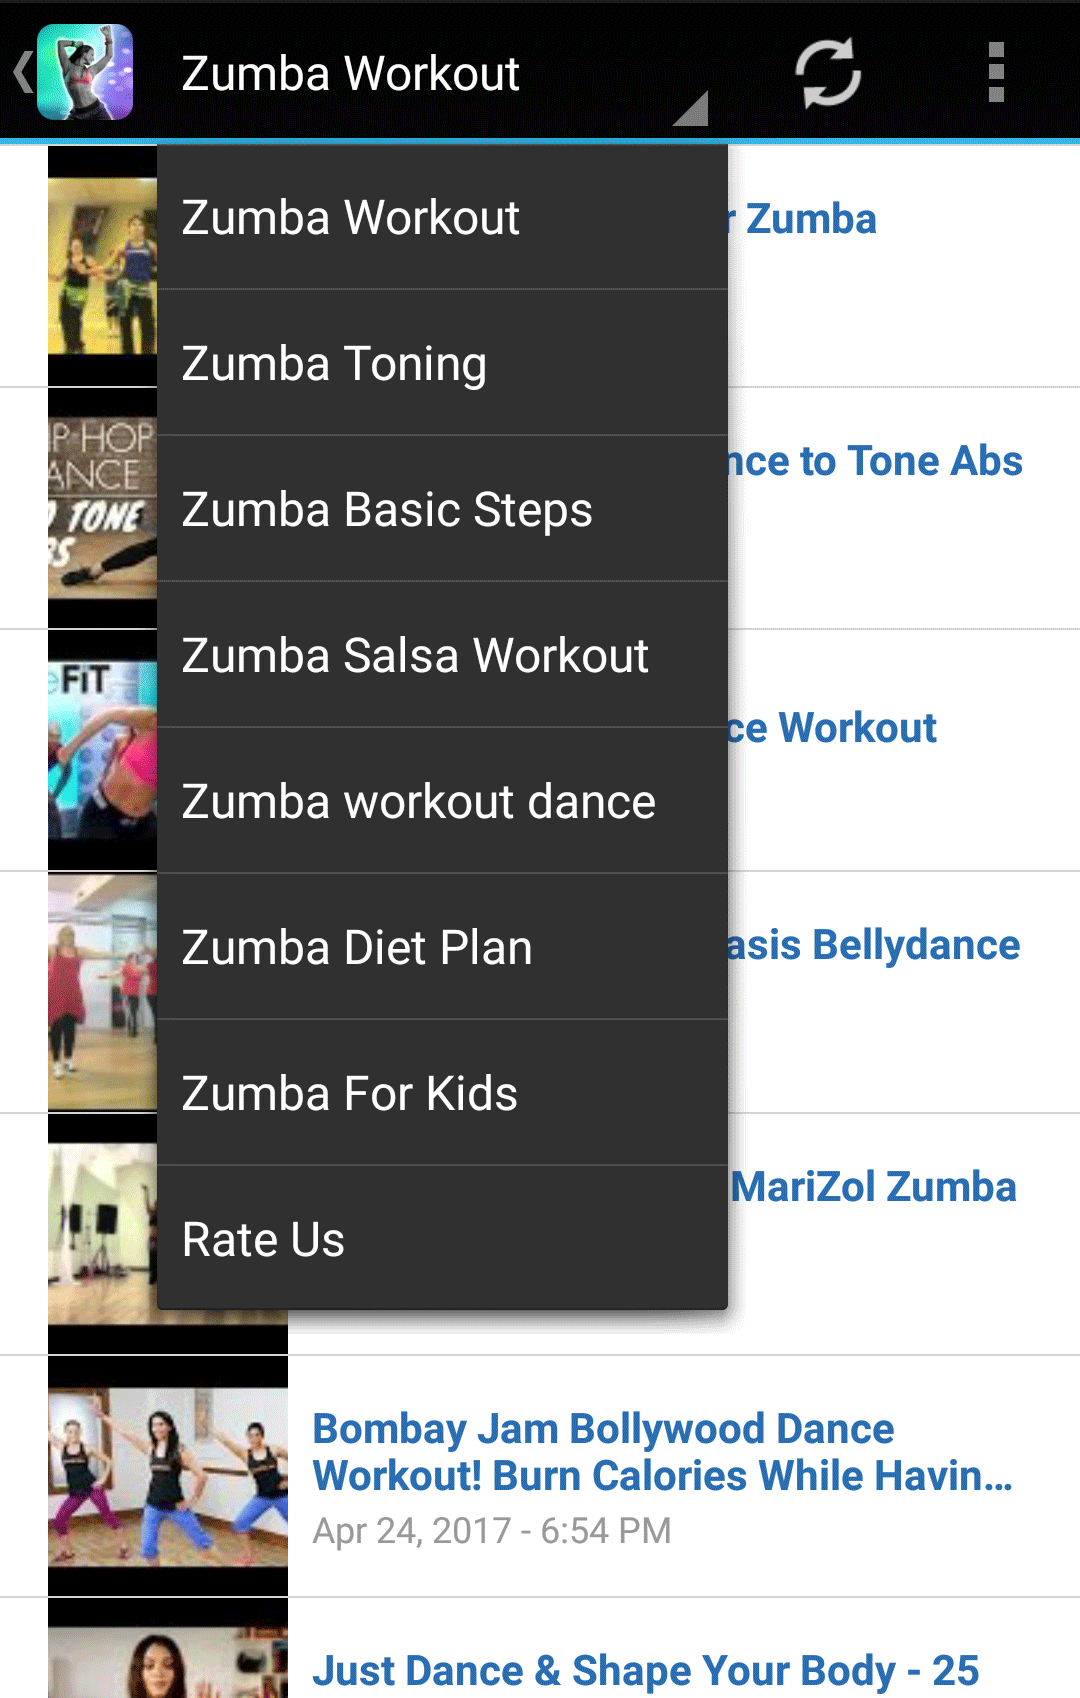Collapse the Zumba Workout category dropdown
The image size is (1080, 1698).
[440, 74]
